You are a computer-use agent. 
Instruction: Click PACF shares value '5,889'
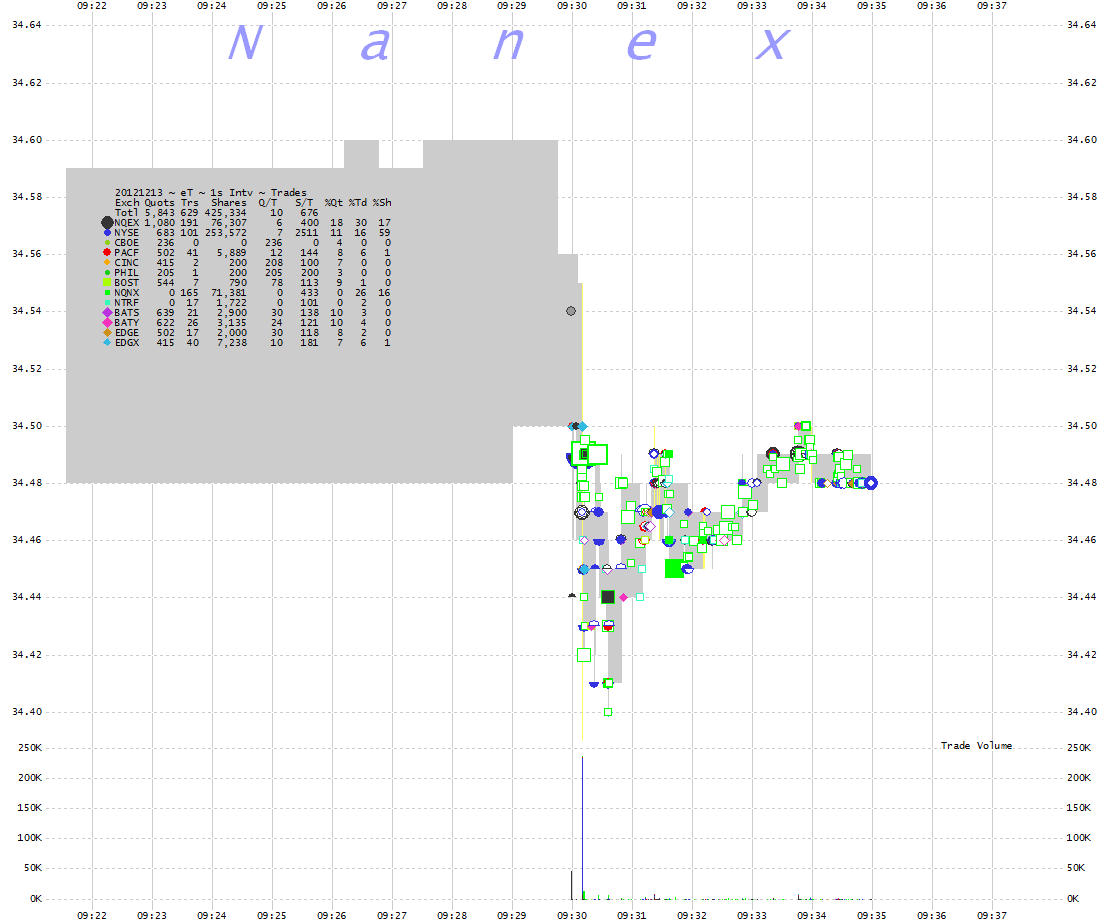(231, 252)
